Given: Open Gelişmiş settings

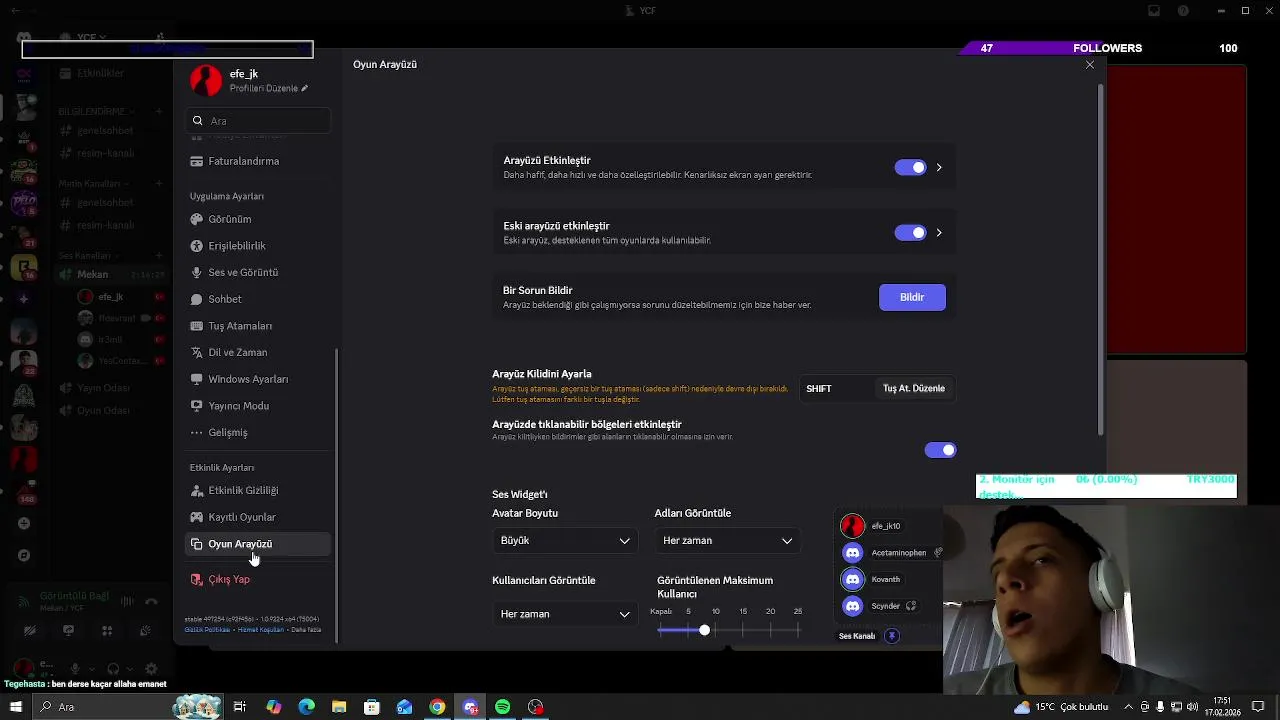Looking at the screenshot, I should 258,432.
